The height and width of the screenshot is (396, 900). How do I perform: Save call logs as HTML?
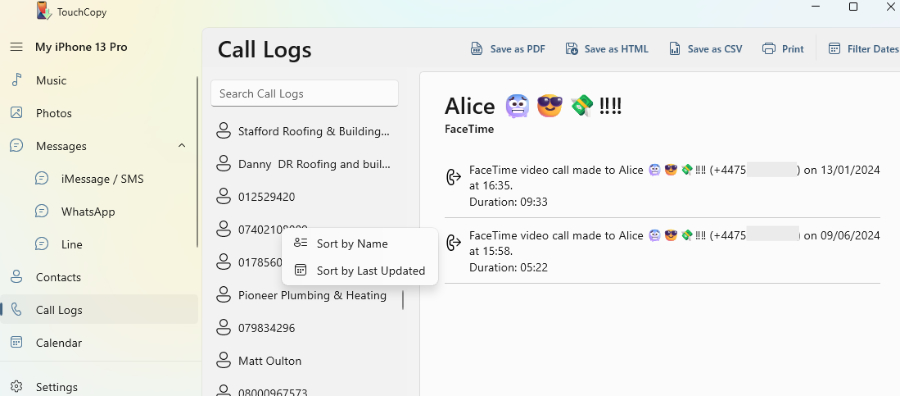[x=607, y=49]
